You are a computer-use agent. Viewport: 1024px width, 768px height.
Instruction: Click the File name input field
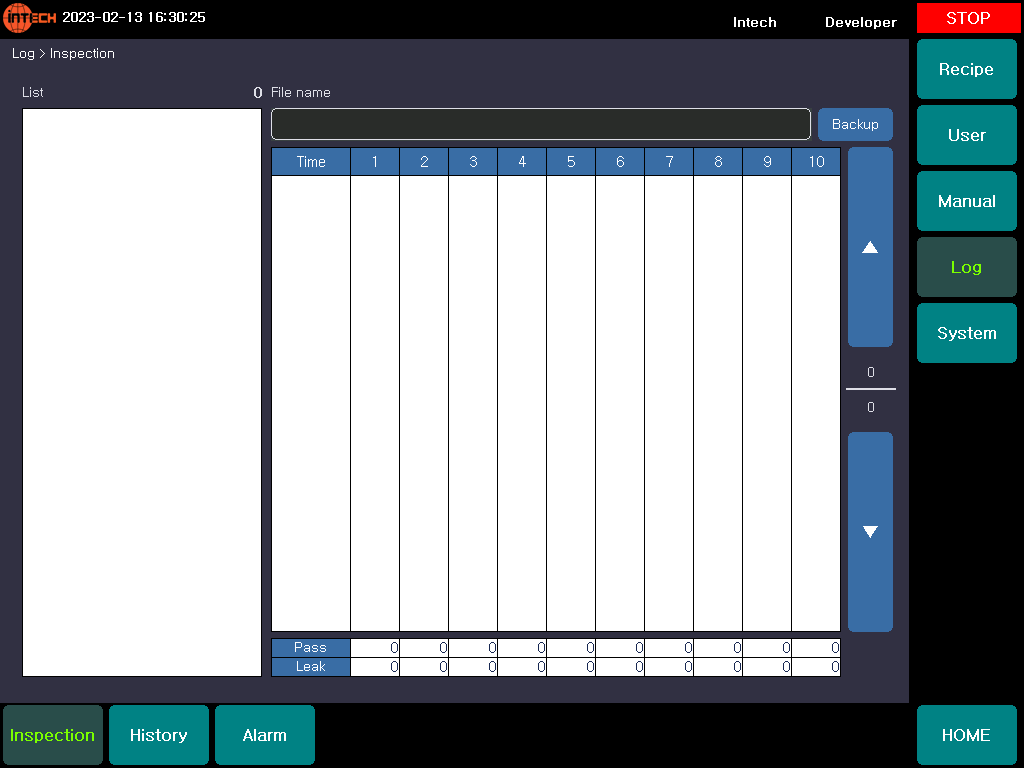[x=540, y=124]
